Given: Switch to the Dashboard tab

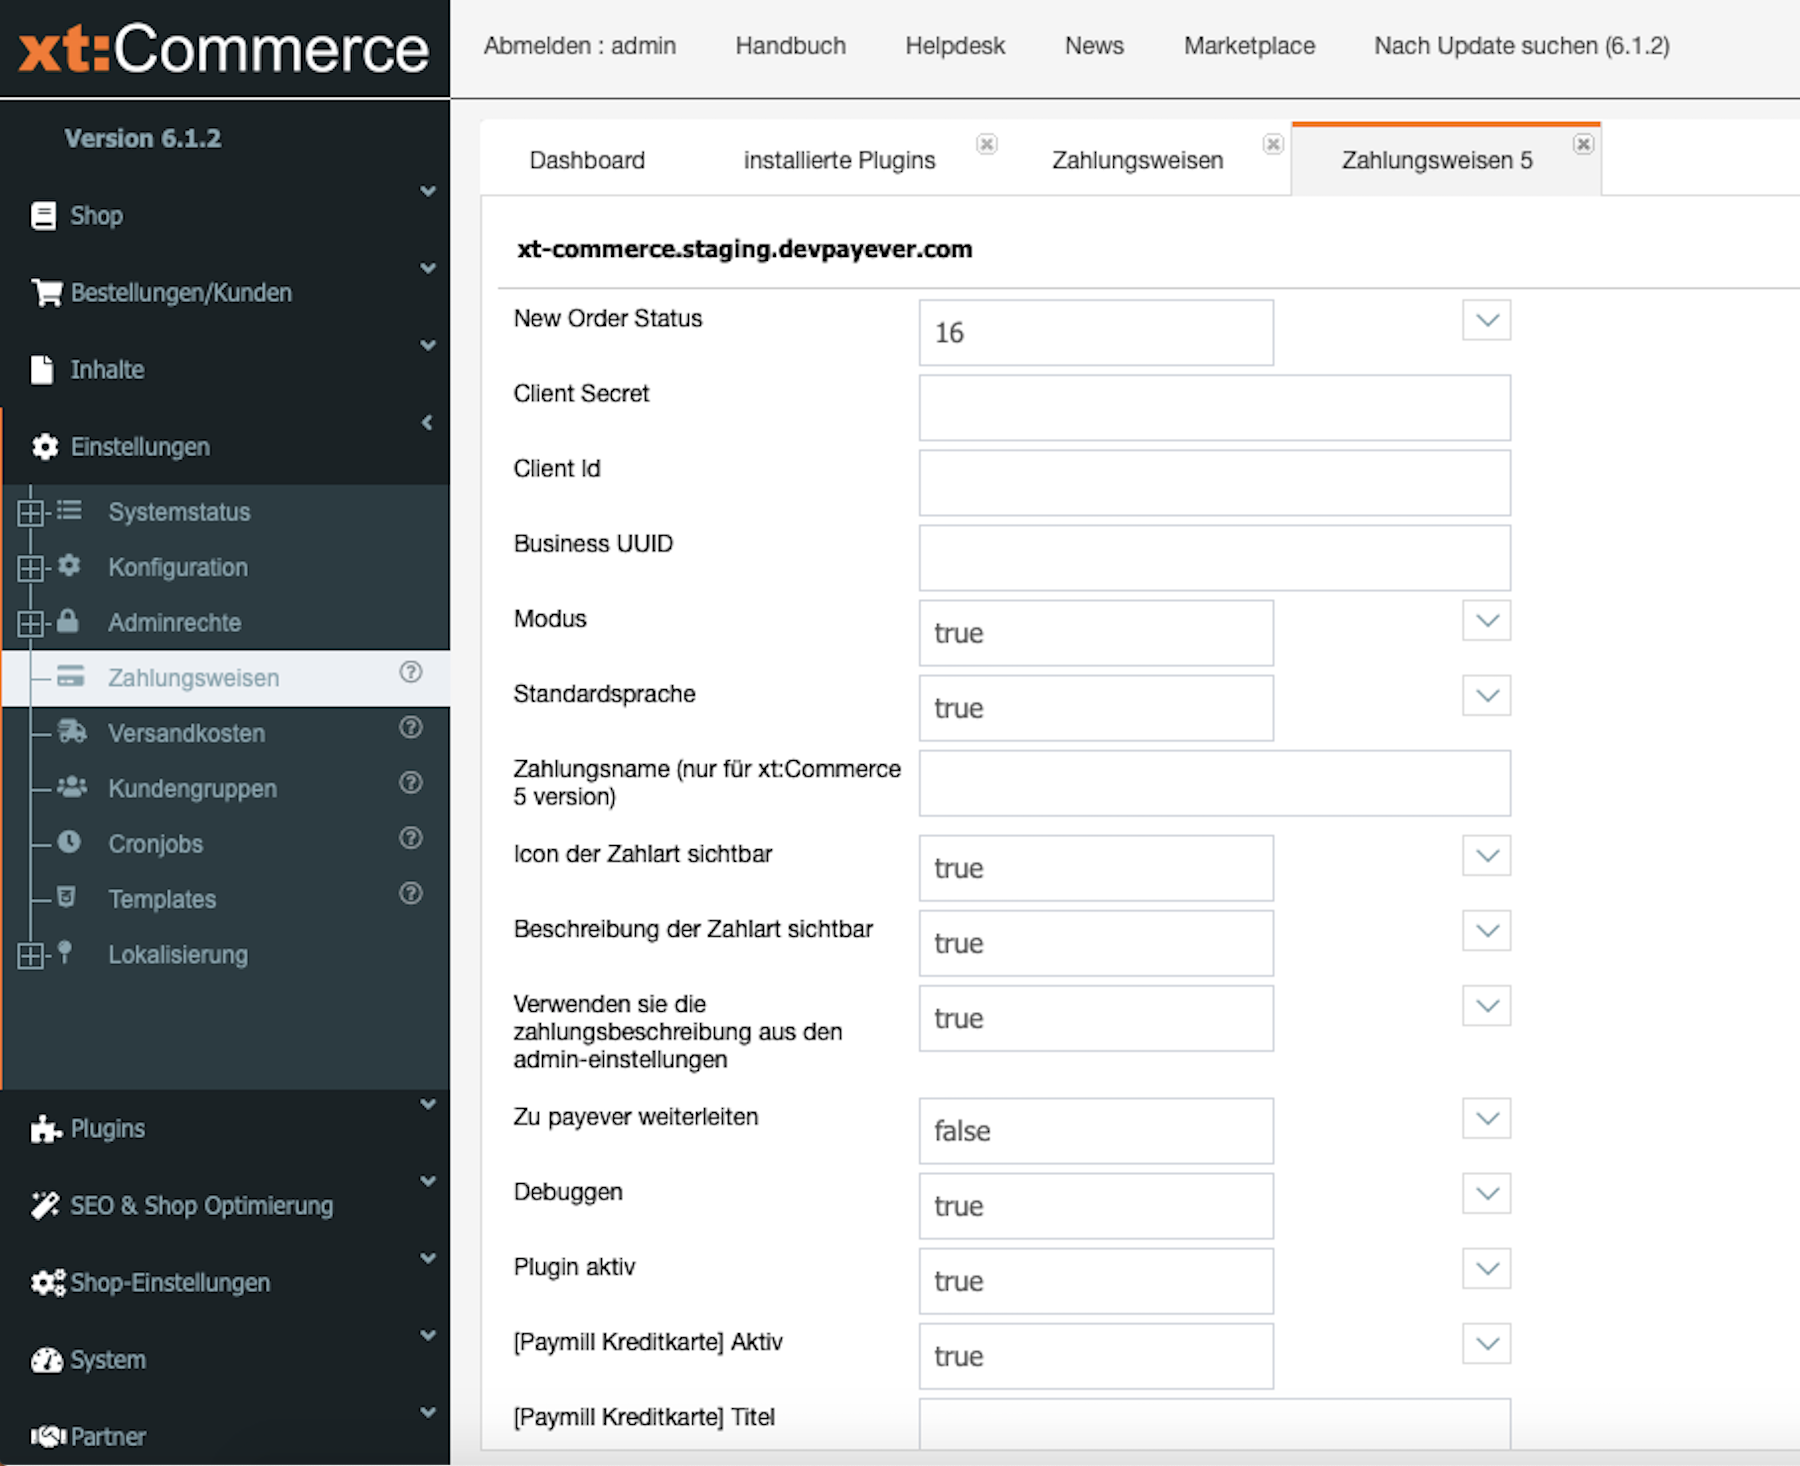Looking at the screenshot, I should 587,160.
